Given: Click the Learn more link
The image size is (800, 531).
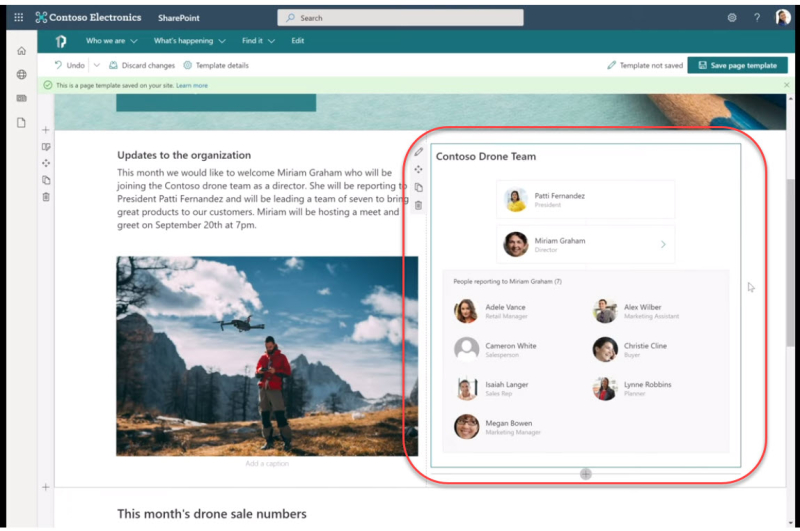Looking at the screenshot, I should (192, 86).
